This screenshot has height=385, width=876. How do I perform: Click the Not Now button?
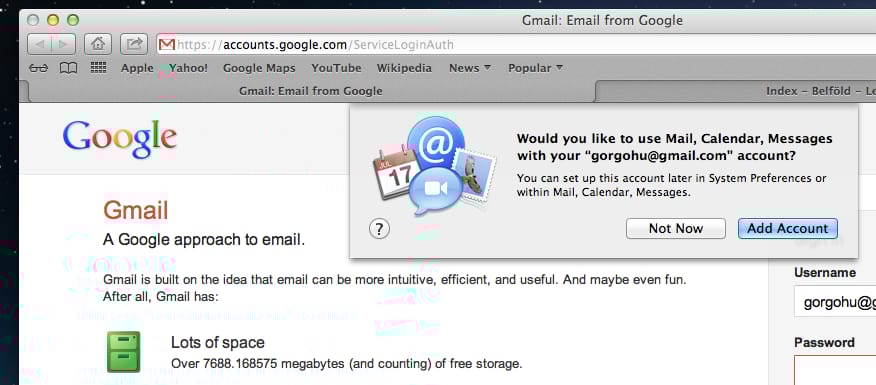click(x=675, y=229)
